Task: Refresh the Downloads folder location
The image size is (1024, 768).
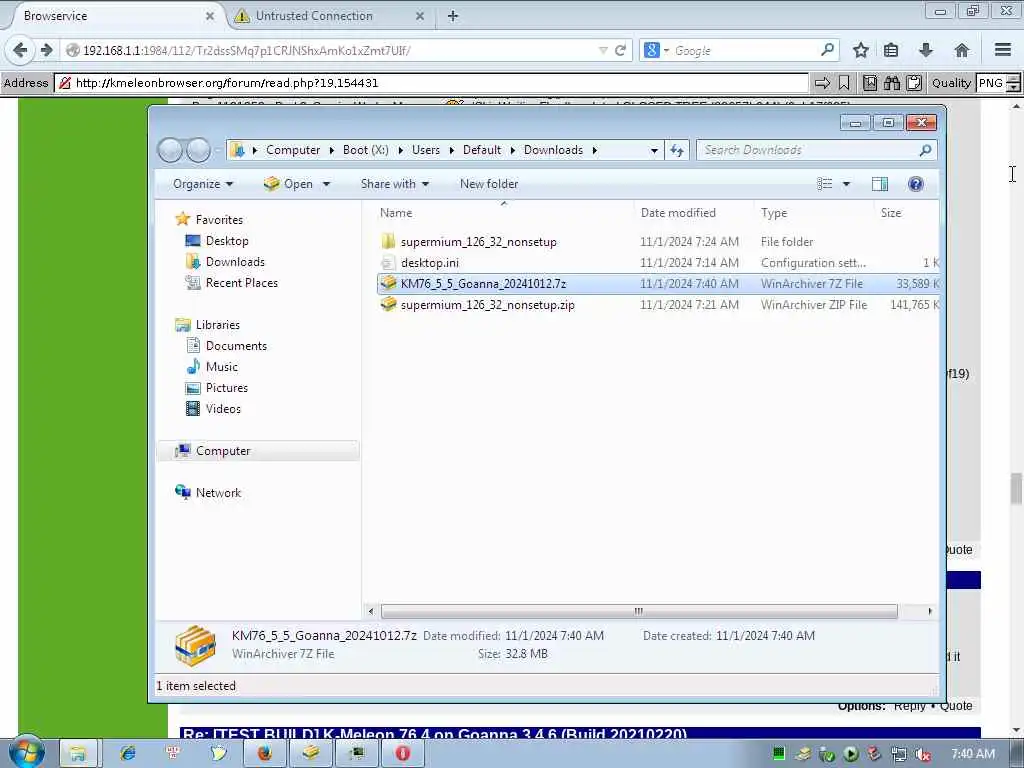Action: [677, 150]
